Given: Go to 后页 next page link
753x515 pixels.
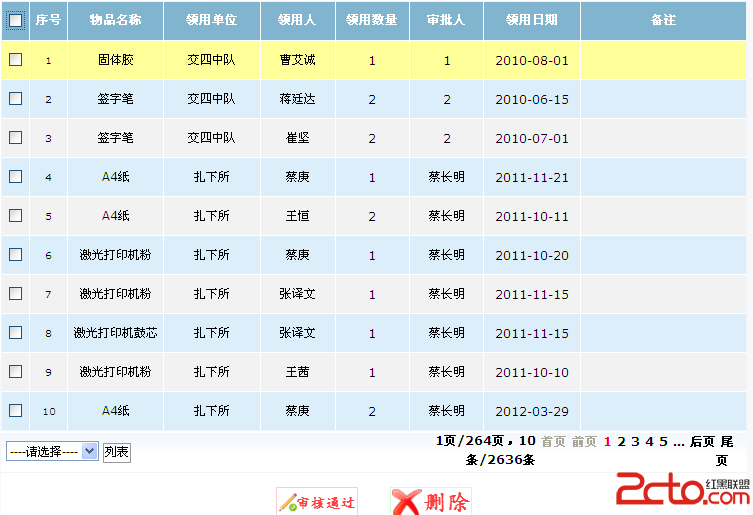Looking at the screenshot, I should click(x=703, y=441).
